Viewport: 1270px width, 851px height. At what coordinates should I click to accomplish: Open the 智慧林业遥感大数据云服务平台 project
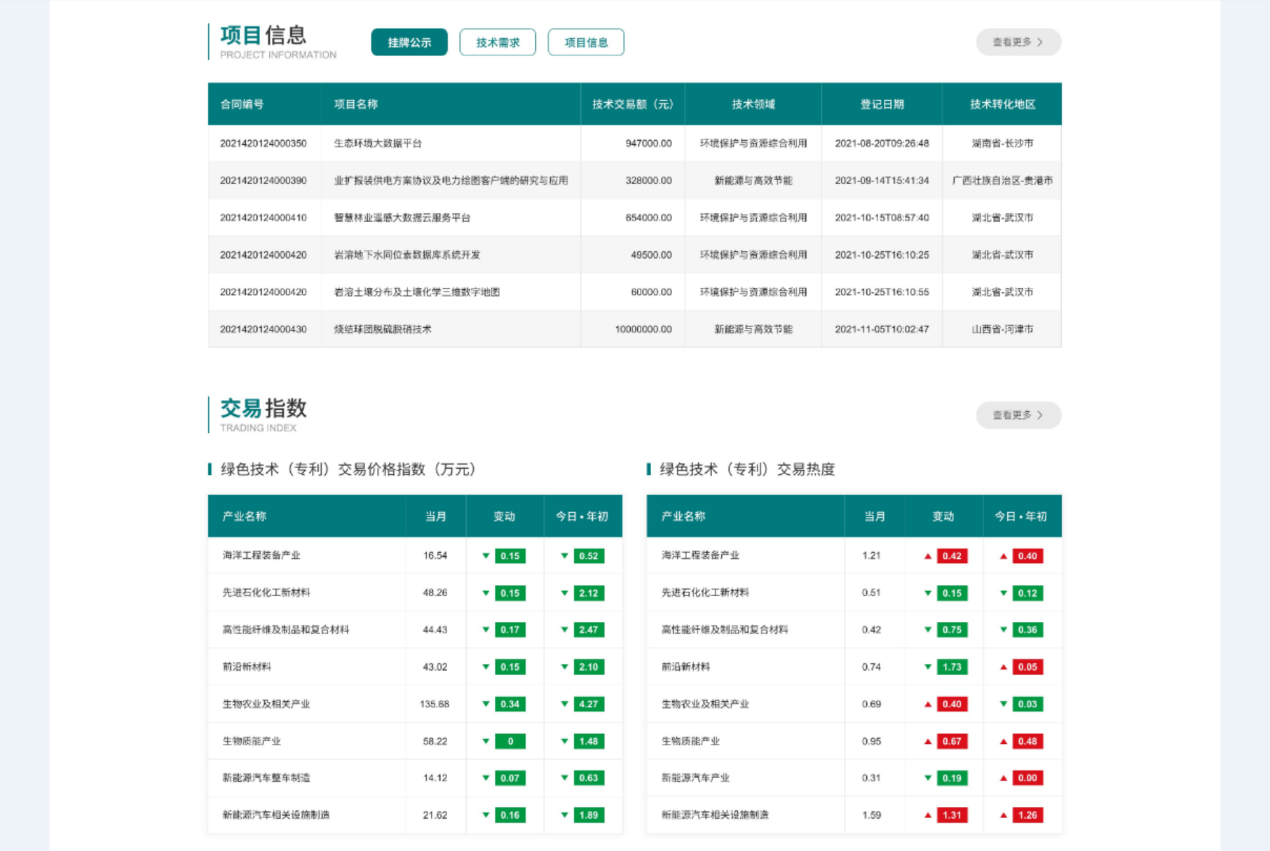pyautogui.click(x=402, y=217)
